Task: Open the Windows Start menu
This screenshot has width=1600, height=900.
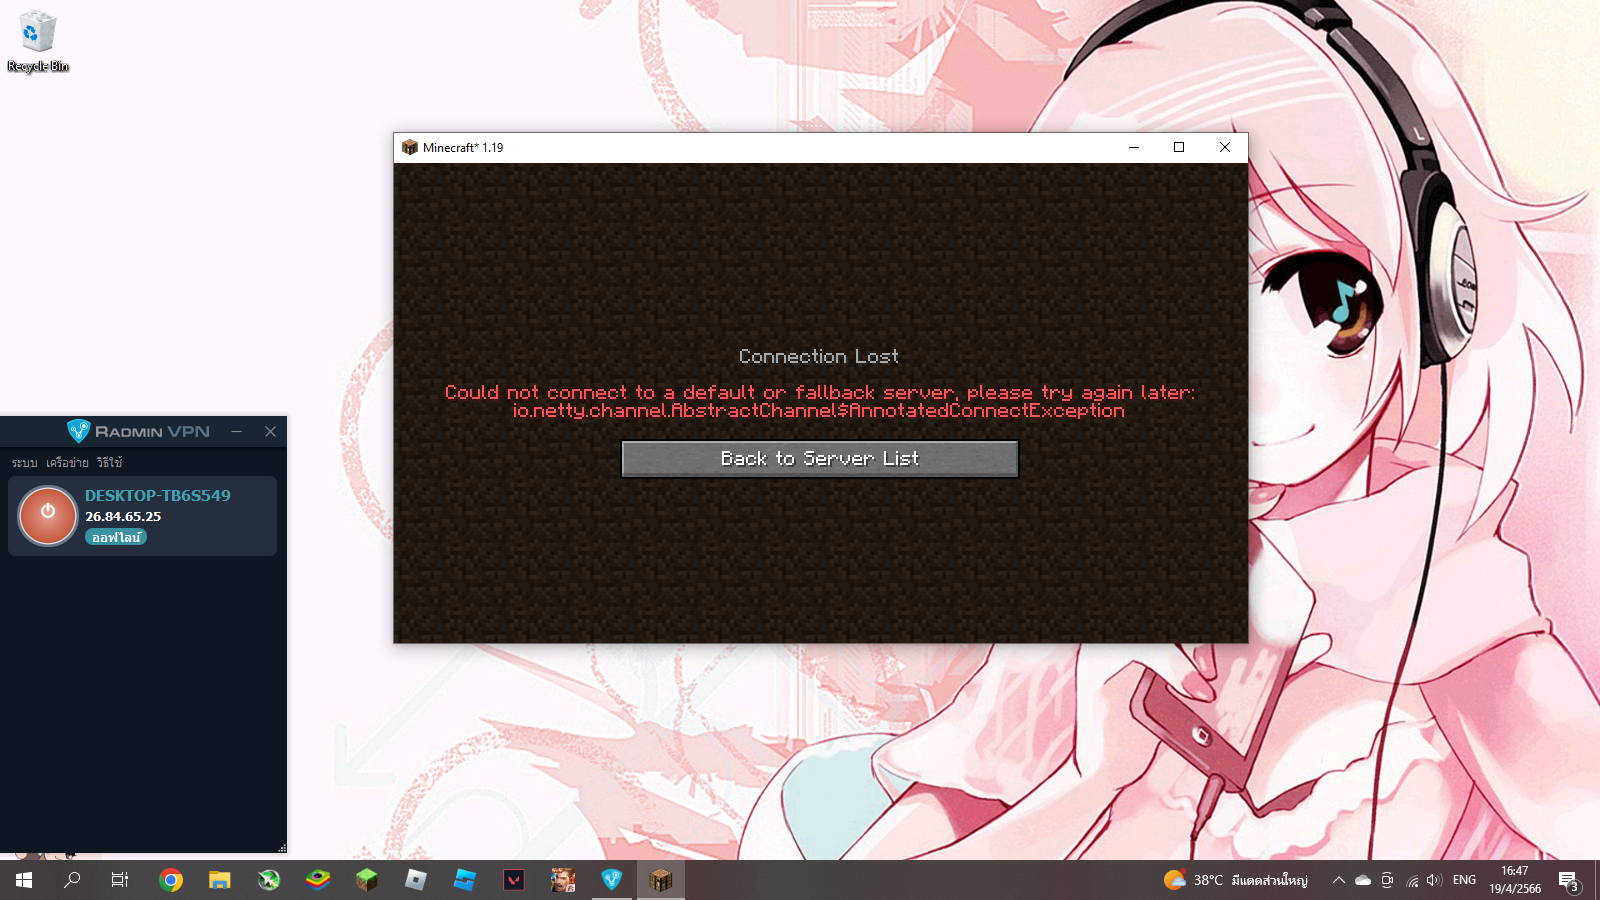Action: (24, 880)
